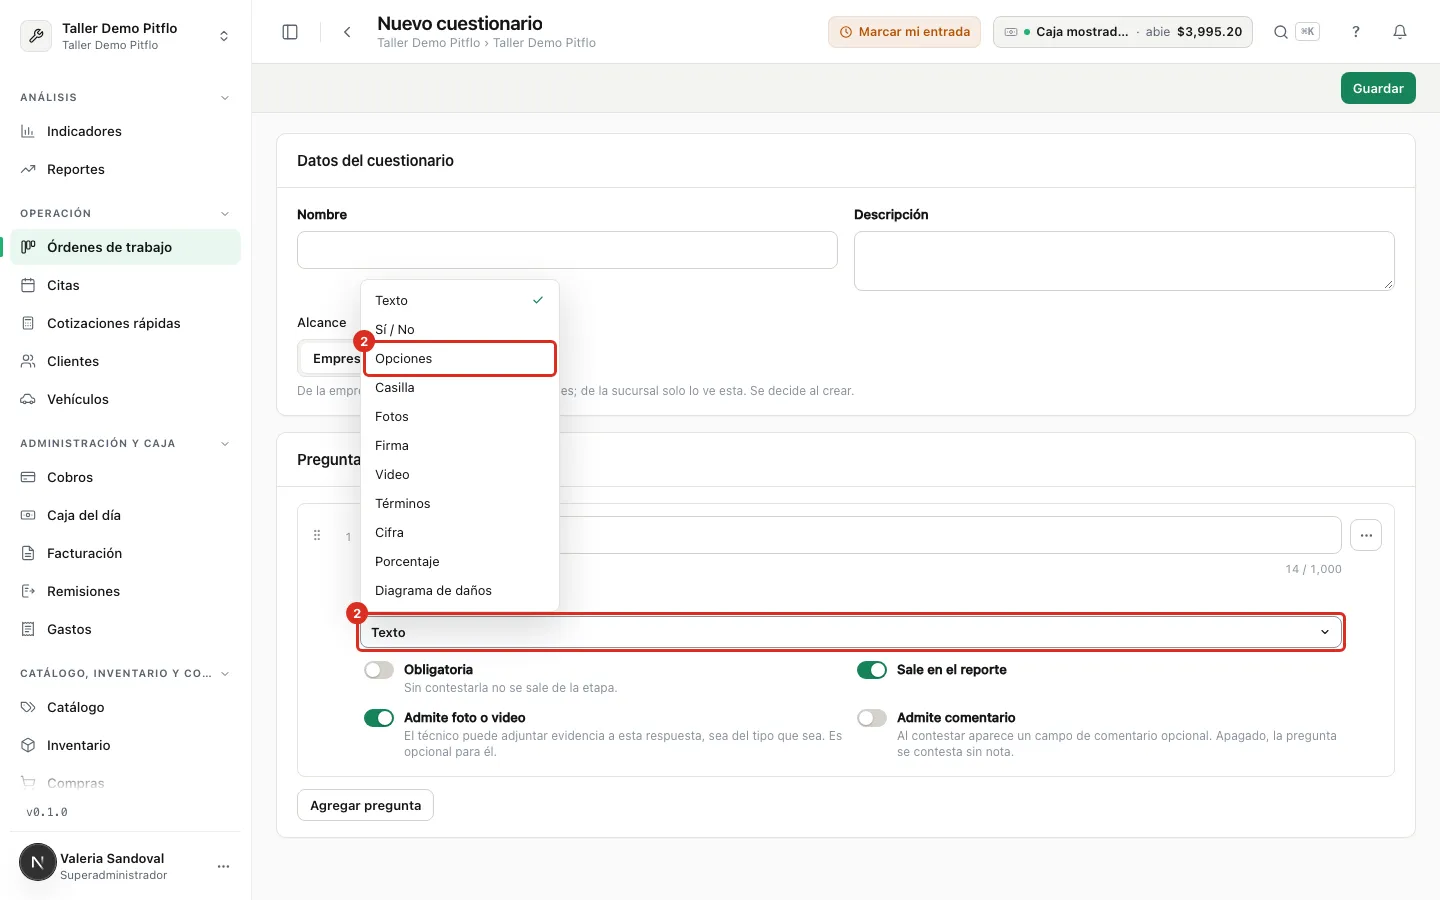Open notifications bell icon
Image resolution: width=1440 pixels, height=900 pixels.
click(x=1400, y=32)
